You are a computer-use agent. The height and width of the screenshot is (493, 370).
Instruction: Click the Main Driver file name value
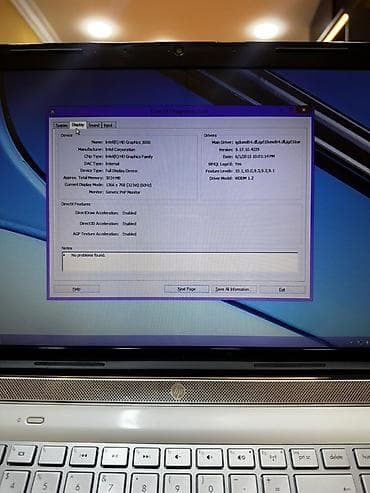[268, 142]
